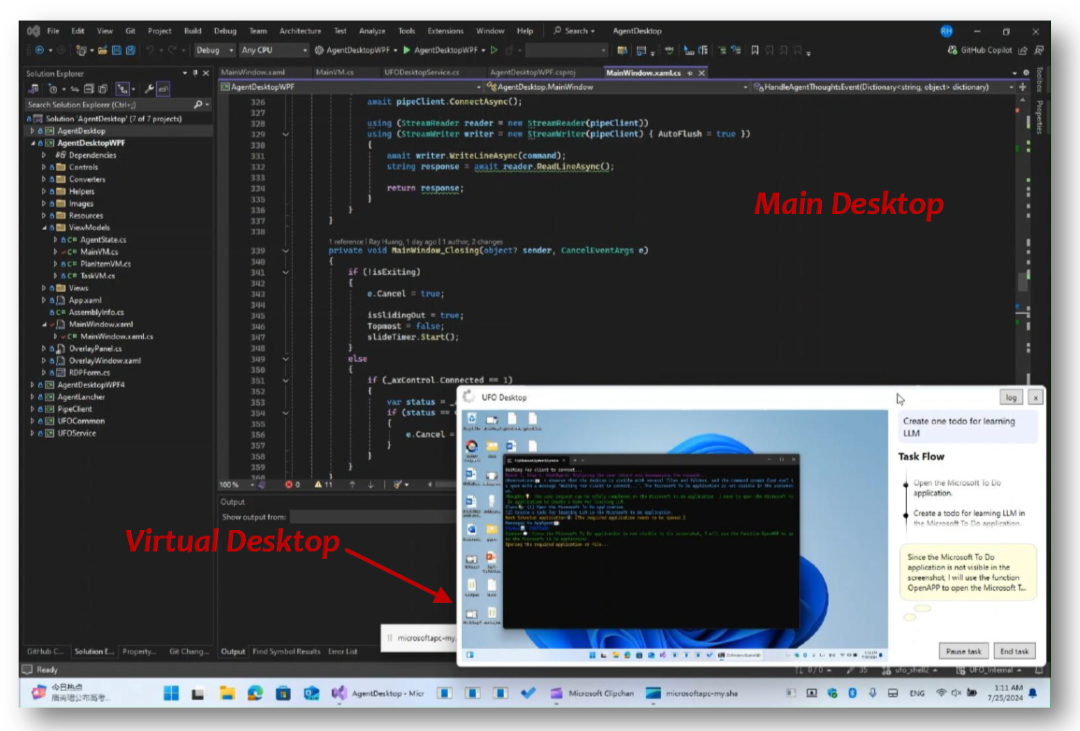Toggle the code fold at line 329
The image size is (1080, 731).
tap(286, 134)
